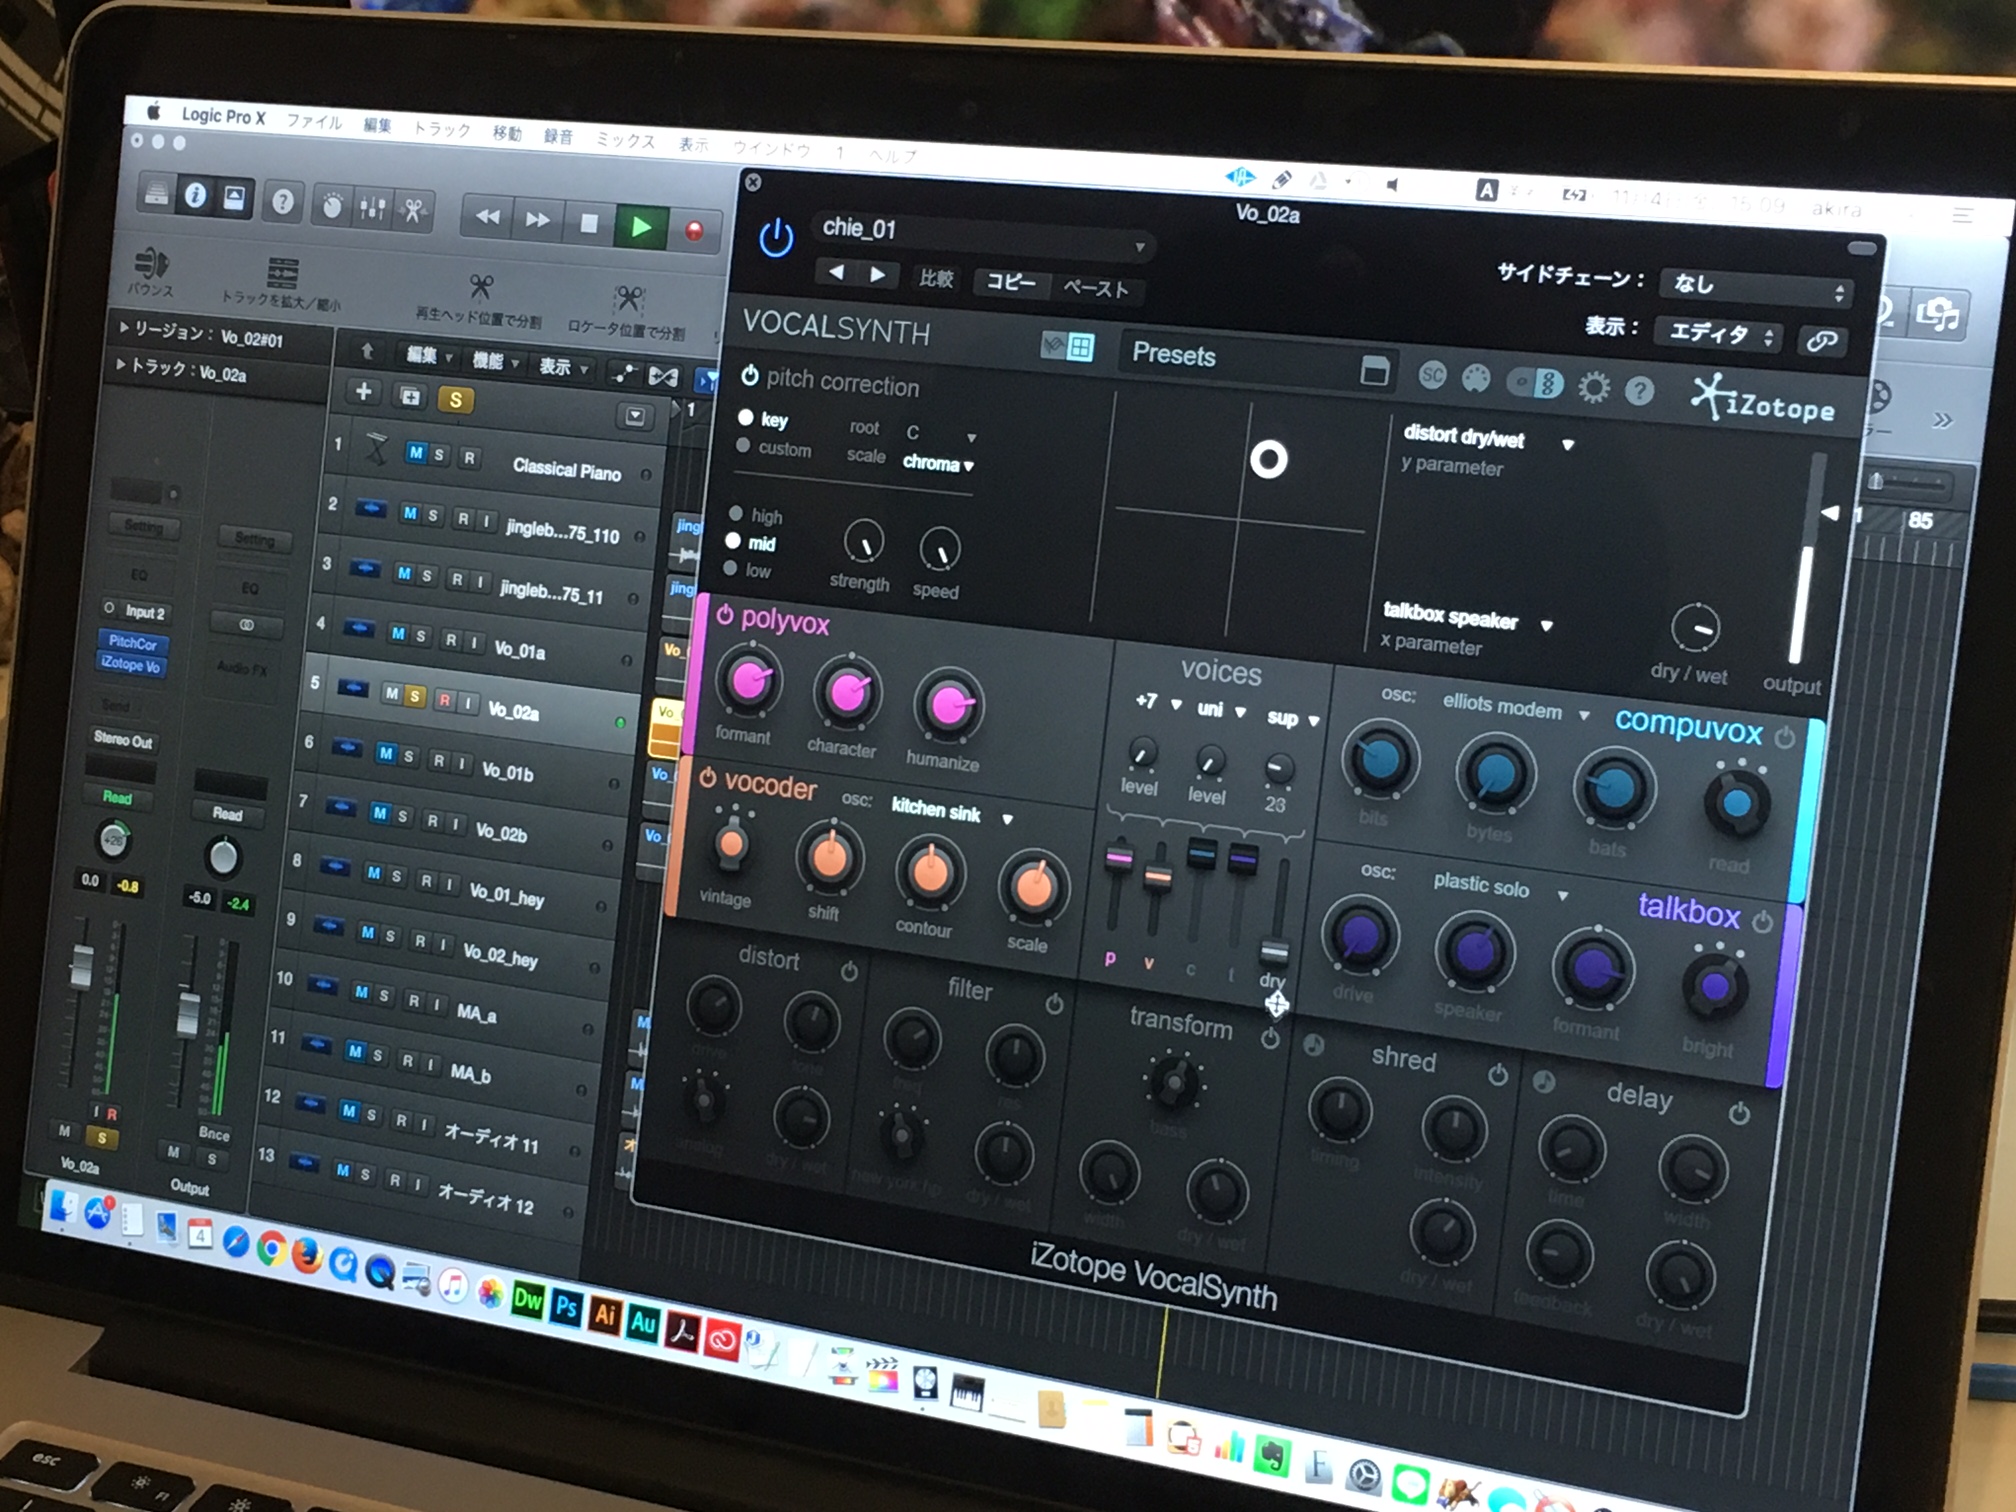Open the root C dropdown
Screen dimensions: 2016x1512
[940, 434]
